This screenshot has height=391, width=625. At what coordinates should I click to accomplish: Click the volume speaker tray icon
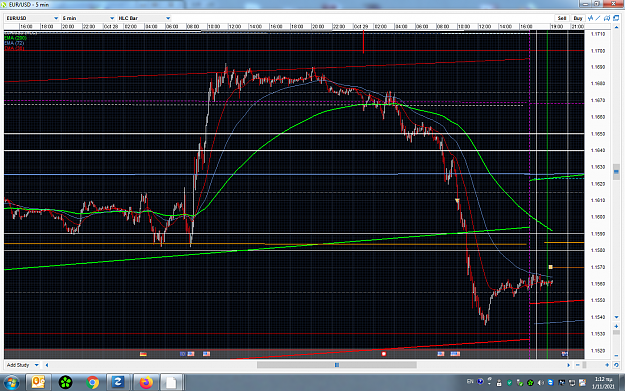tap(540, 383)
